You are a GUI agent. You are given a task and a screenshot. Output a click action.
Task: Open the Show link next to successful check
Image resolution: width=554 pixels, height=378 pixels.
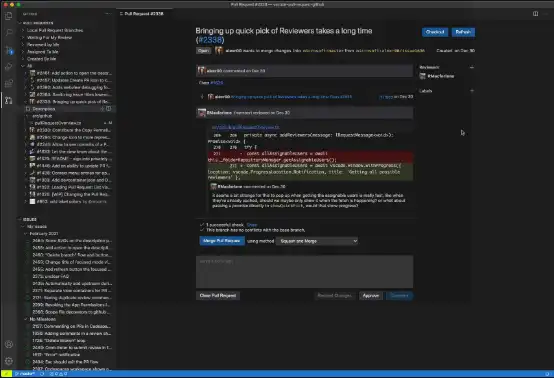pos(252,225)
